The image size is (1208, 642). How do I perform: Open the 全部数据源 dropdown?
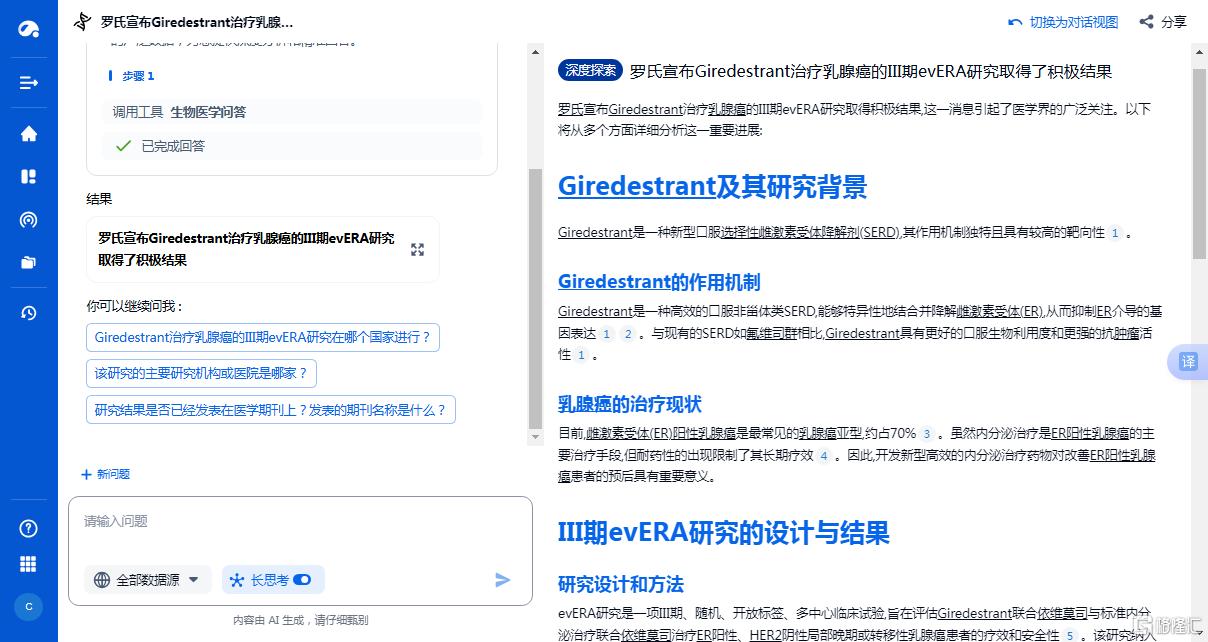click(148, 580)
